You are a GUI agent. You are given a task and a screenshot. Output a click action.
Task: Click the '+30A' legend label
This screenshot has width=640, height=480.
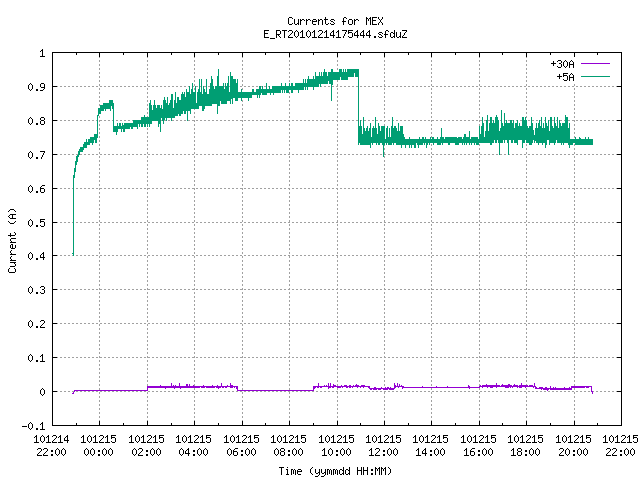coord(562,64)
